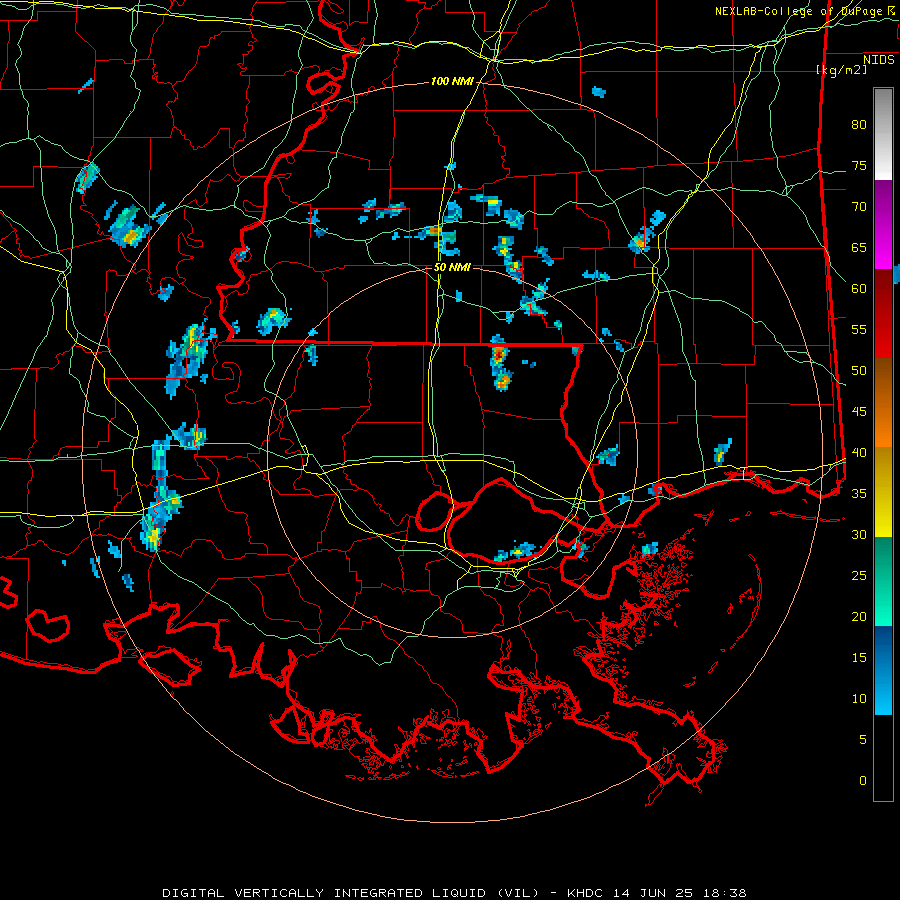Click the 45 value on the VIL scale
Screen dimensions: 900x900
click(x=859, y=412)
